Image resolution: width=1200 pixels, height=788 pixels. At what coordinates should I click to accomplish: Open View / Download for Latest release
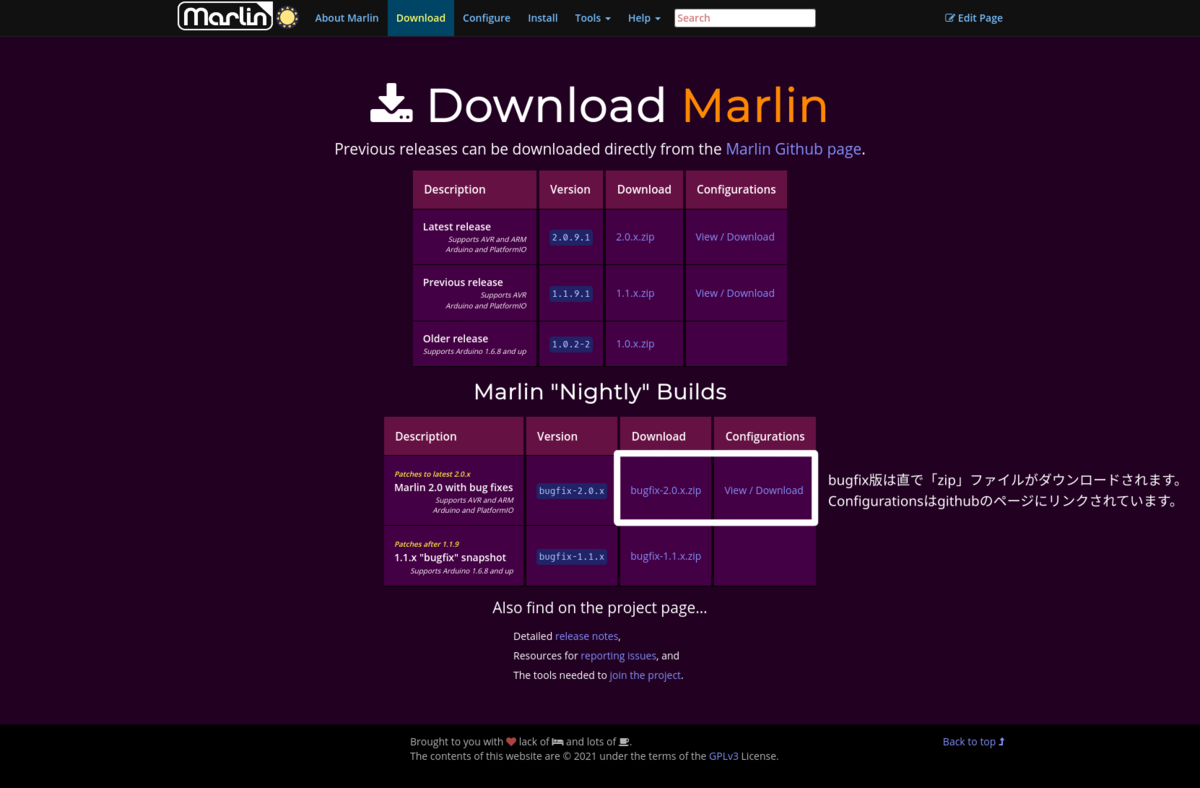[735, 237]
